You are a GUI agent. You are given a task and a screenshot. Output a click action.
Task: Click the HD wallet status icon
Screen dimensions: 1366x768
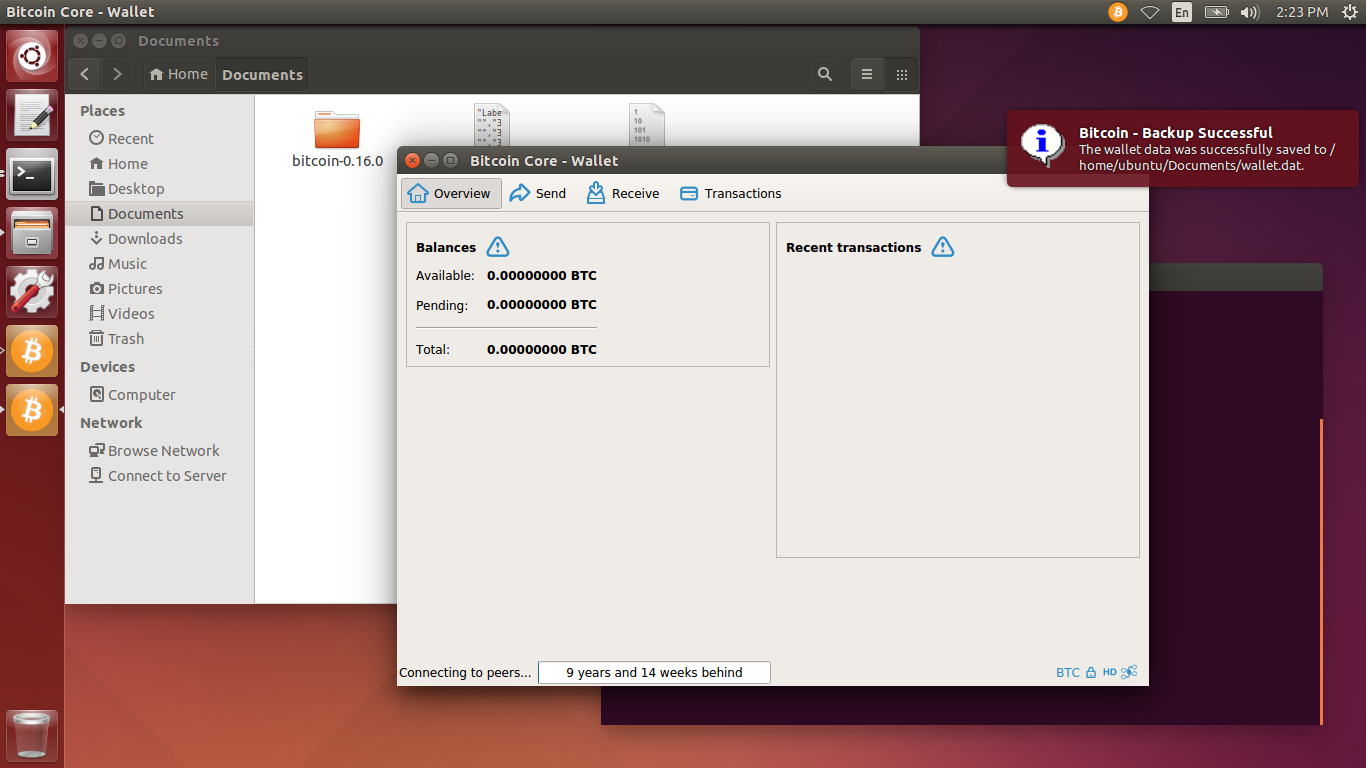[1110, 673]
